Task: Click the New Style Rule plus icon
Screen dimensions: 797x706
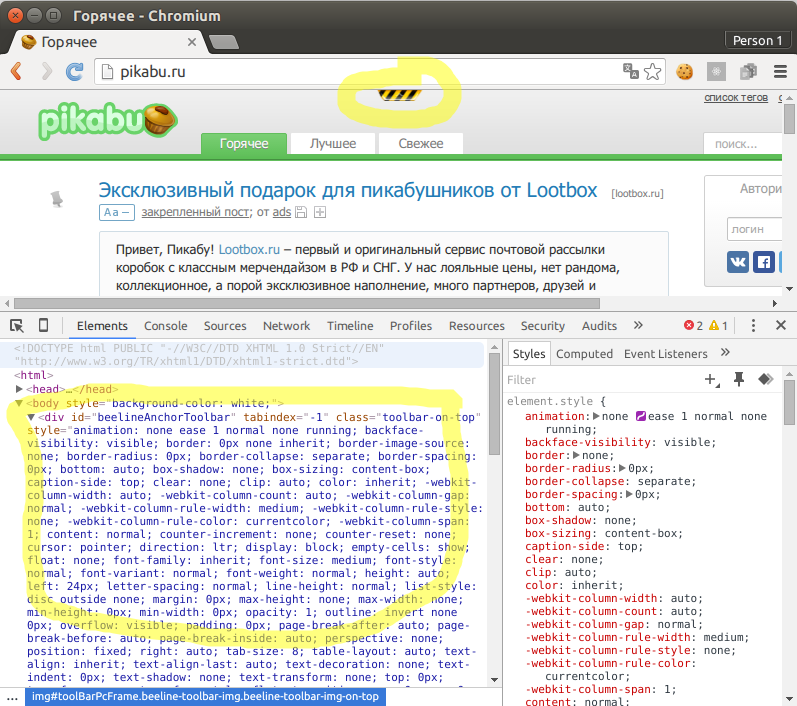Action: point(711,379)
